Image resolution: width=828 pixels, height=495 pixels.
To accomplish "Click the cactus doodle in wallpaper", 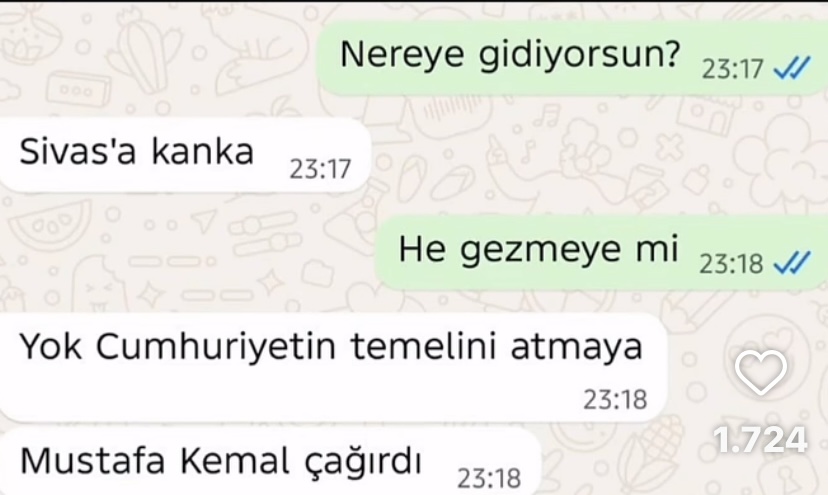I will [144, 50].
